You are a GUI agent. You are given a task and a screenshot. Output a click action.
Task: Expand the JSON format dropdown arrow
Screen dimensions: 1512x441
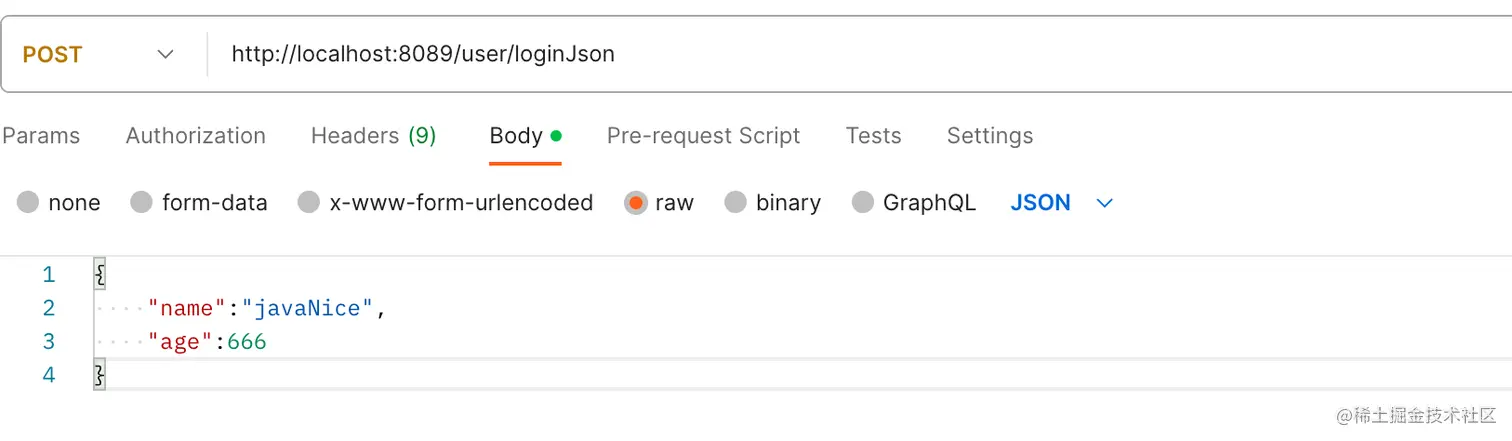point(1104,203)
